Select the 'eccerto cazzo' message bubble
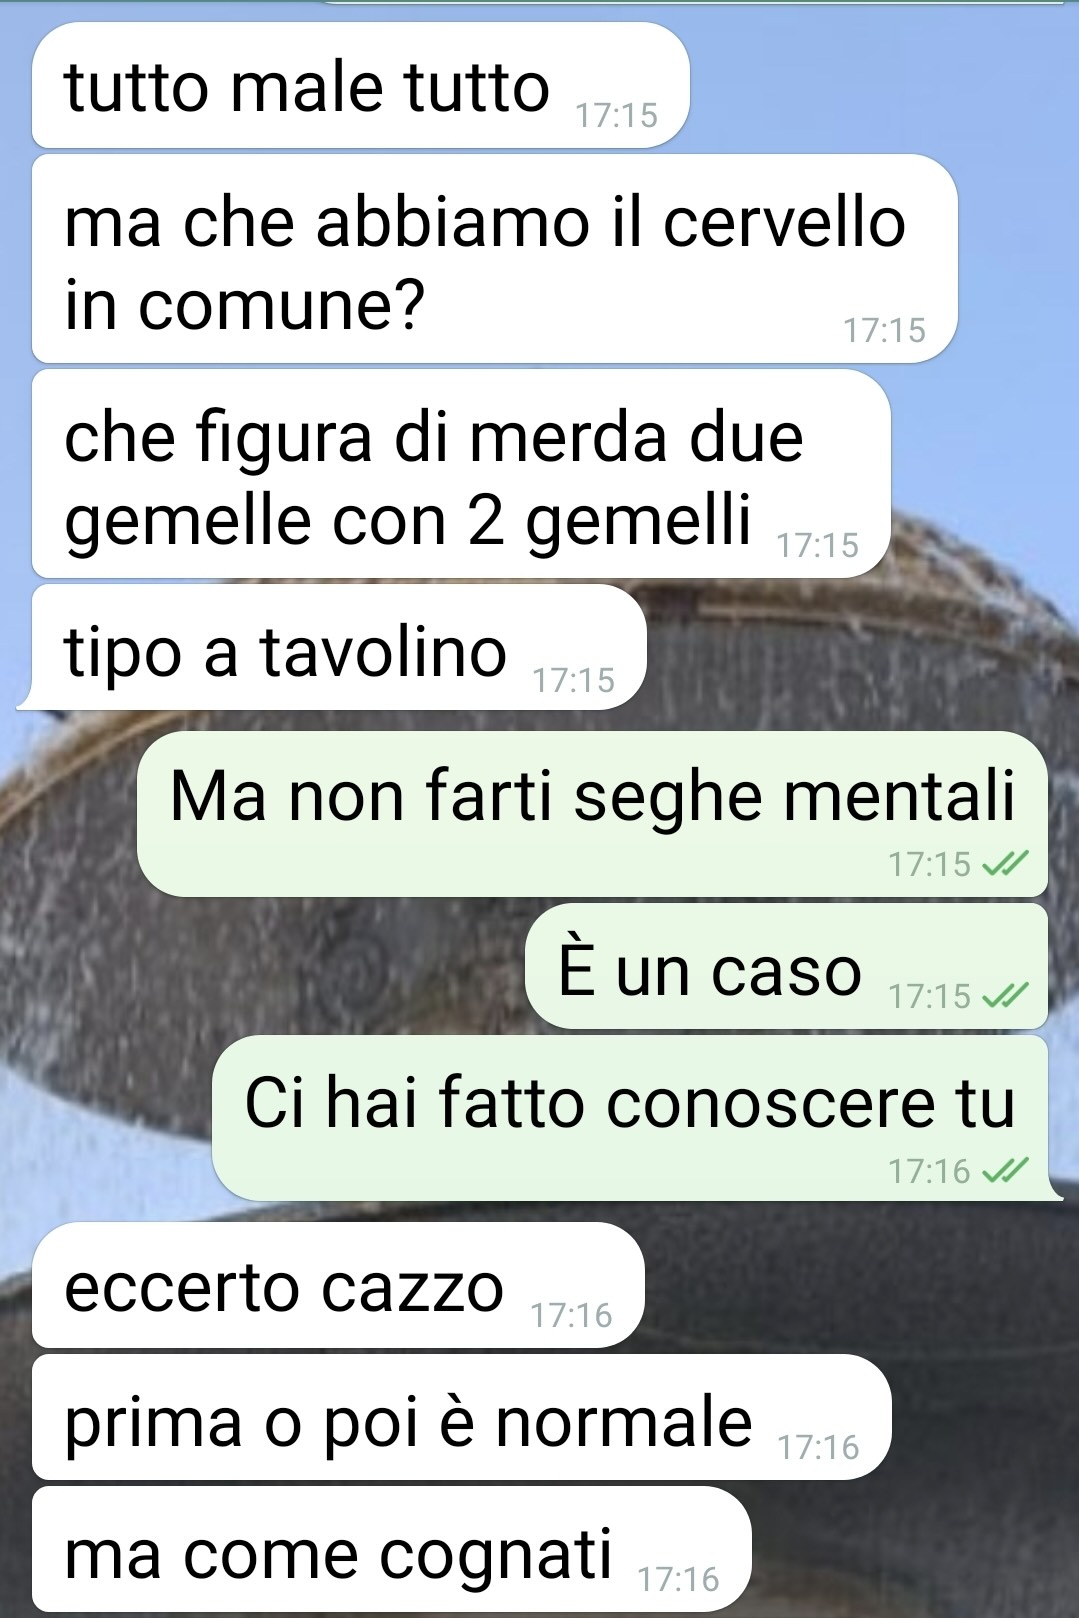The image size is (1079, 1618). pos(338,1285)
